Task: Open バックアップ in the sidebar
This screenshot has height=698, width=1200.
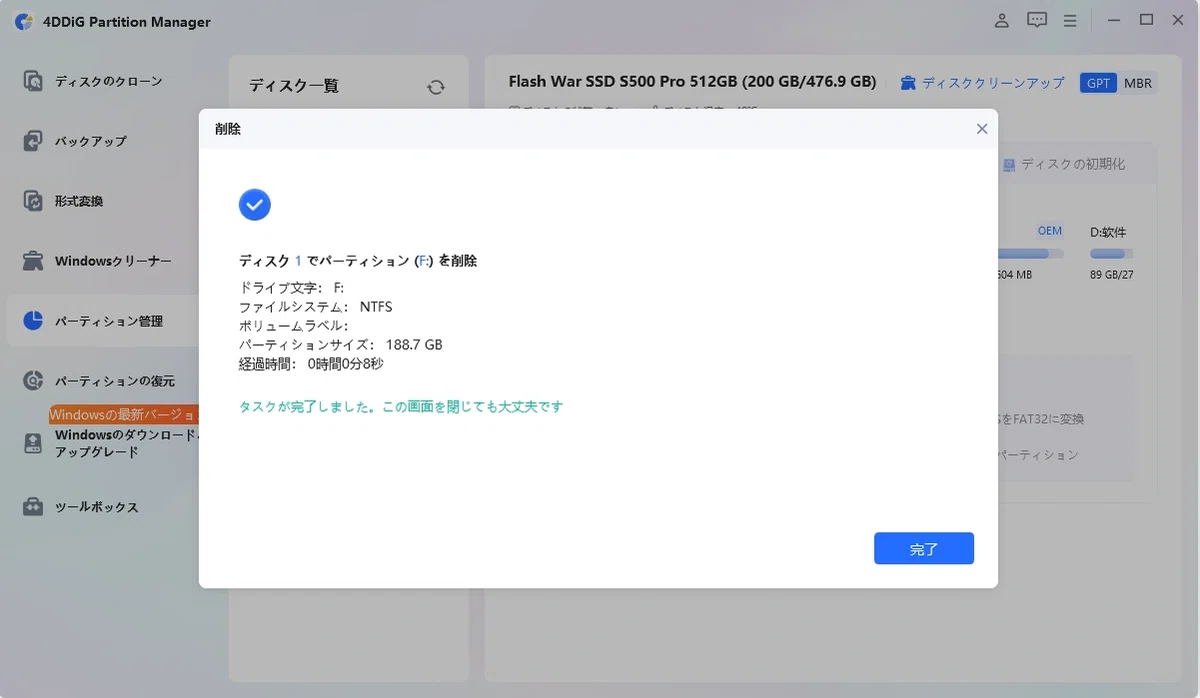Action: pyautogui.click(x=90, y=141)
